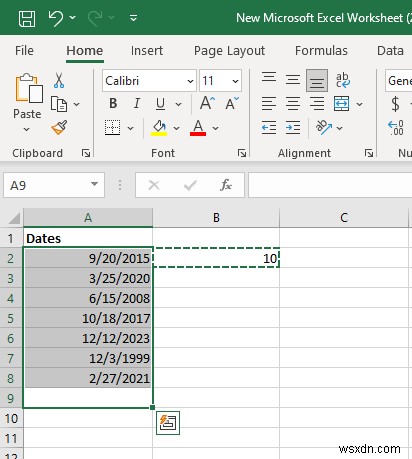Viewport: 412px width, 459px height.
Task: Open the Formulas tab
Action: pos(321,51)
